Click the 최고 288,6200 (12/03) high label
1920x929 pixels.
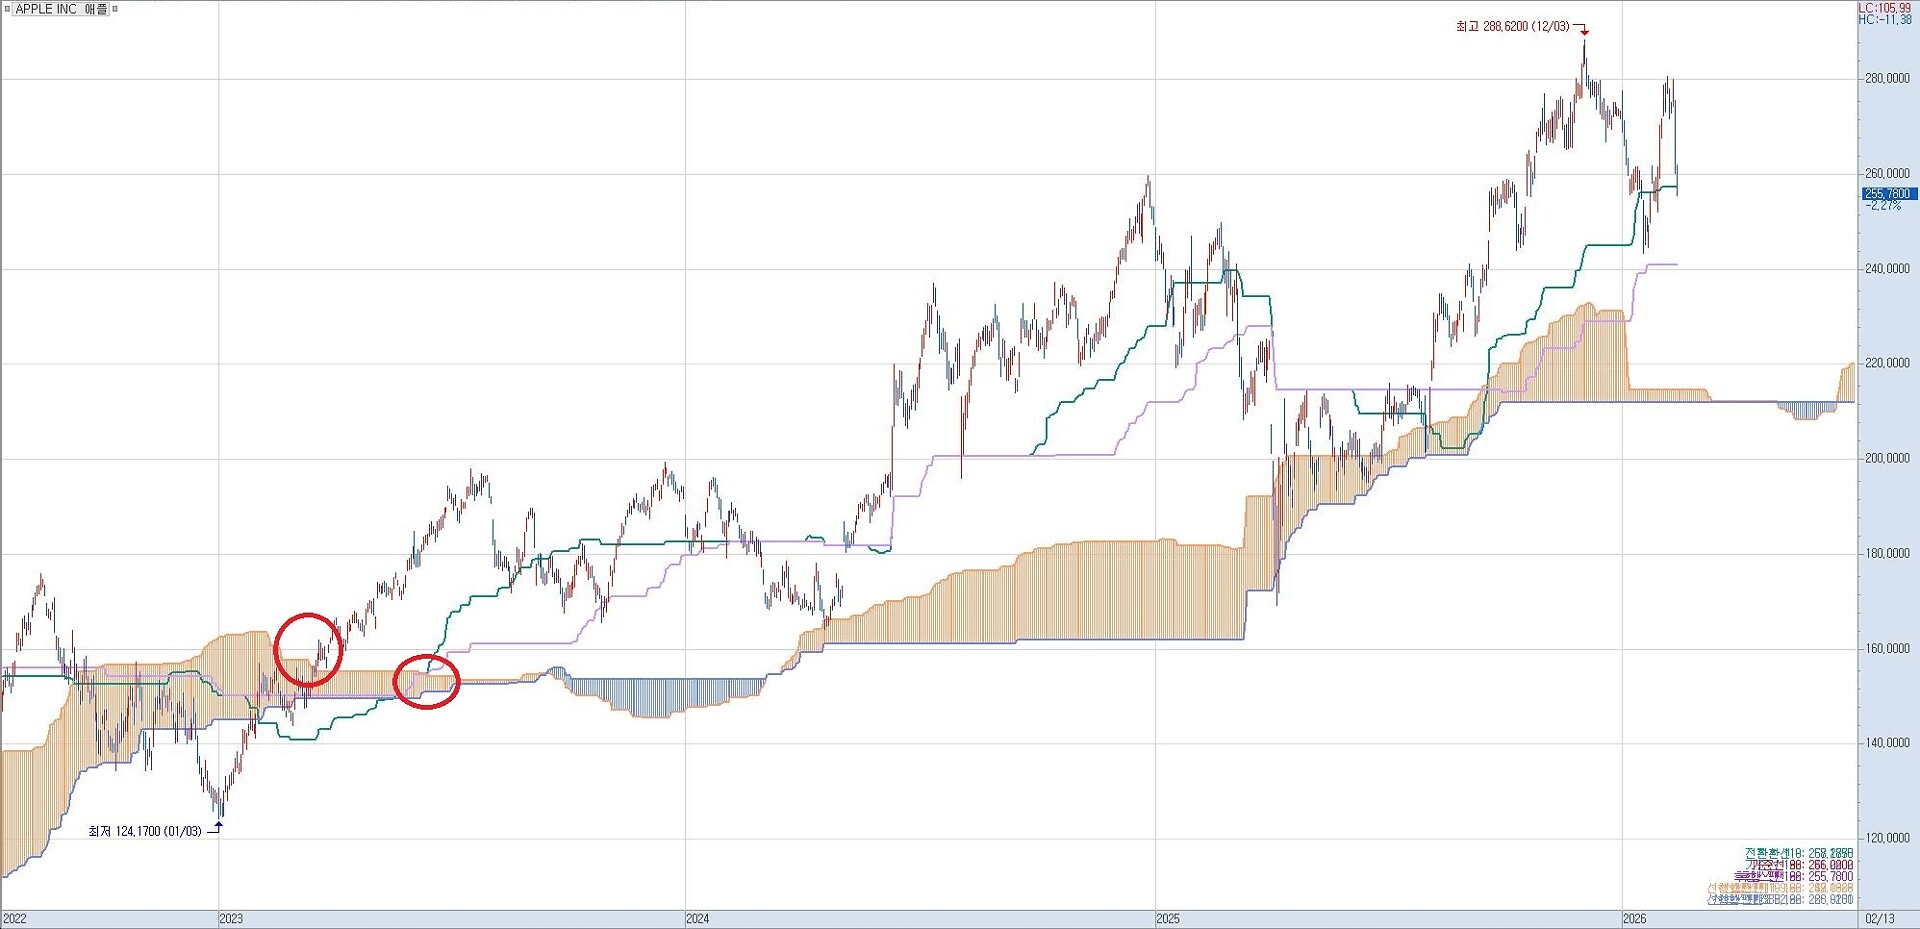click(1512, 27)
